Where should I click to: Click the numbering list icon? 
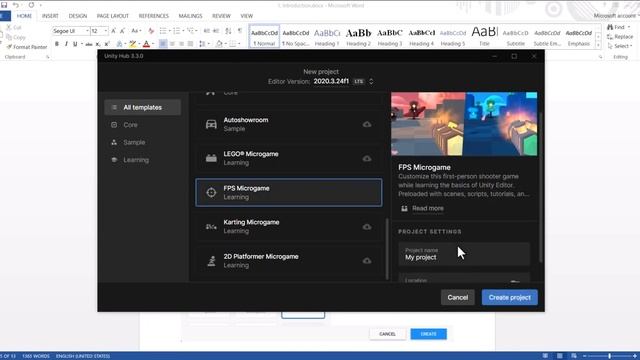[176, 31]
